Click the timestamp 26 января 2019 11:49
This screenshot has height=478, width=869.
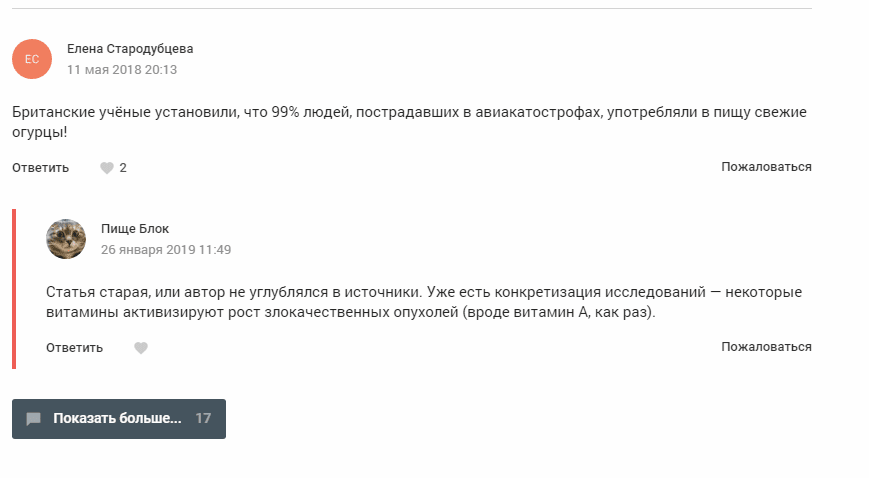(166, 250)
